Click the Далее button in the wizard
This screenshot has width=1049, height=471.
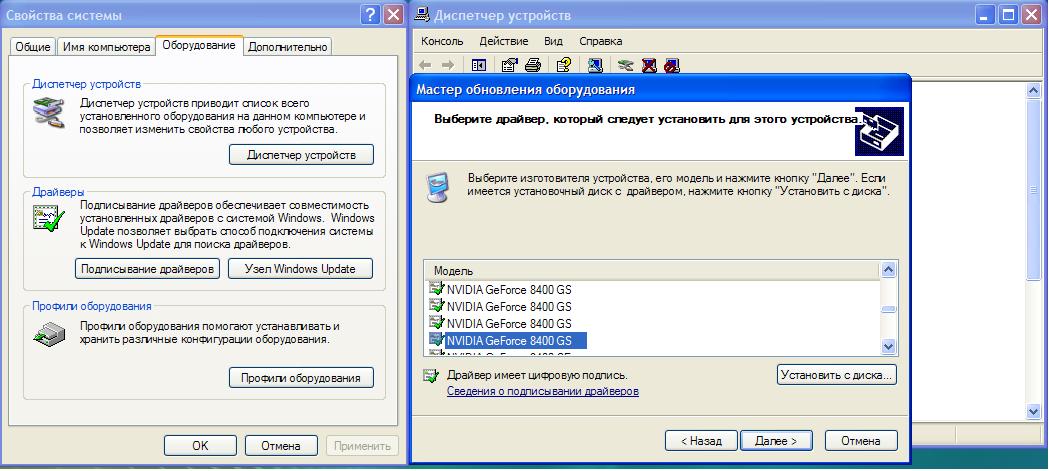(x=776, y=441)
